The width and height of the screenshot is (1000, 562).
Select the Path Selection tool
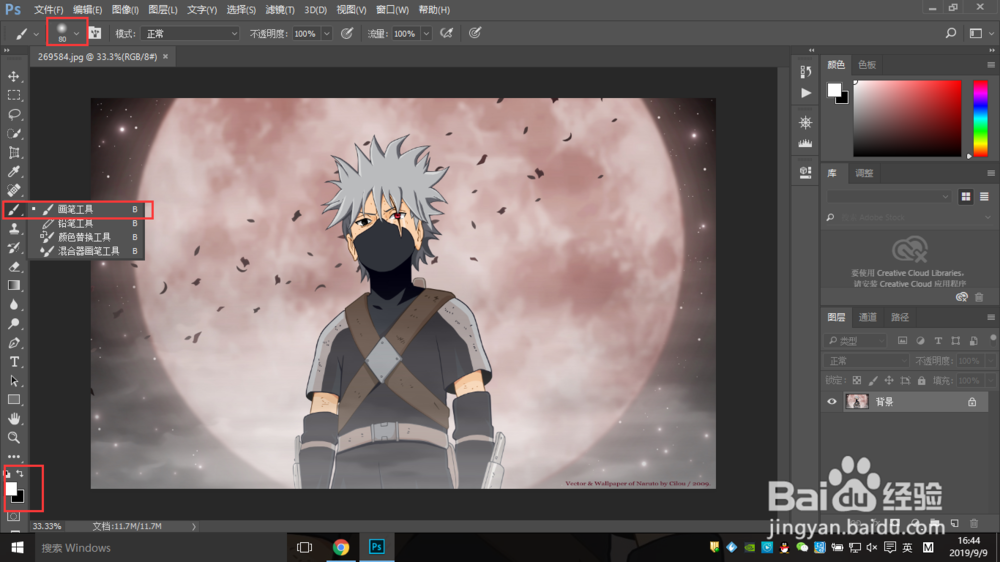coord(13,381)
